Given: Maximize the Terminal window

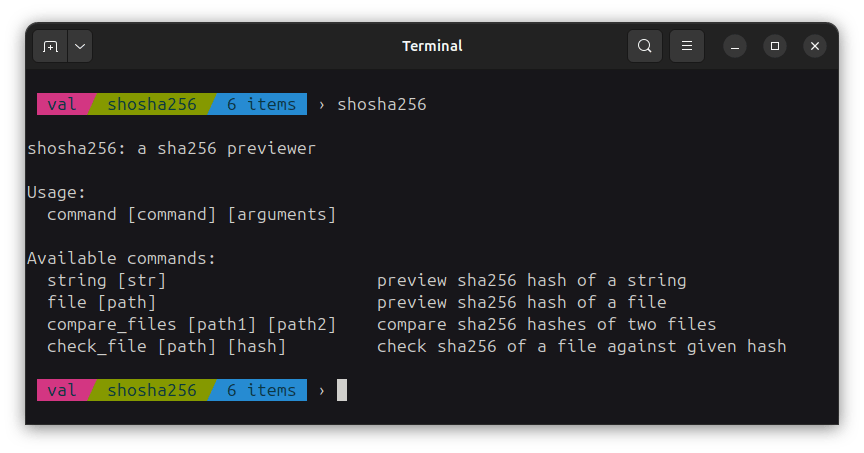Looking at the screenshot, I should tap(775, 47).
